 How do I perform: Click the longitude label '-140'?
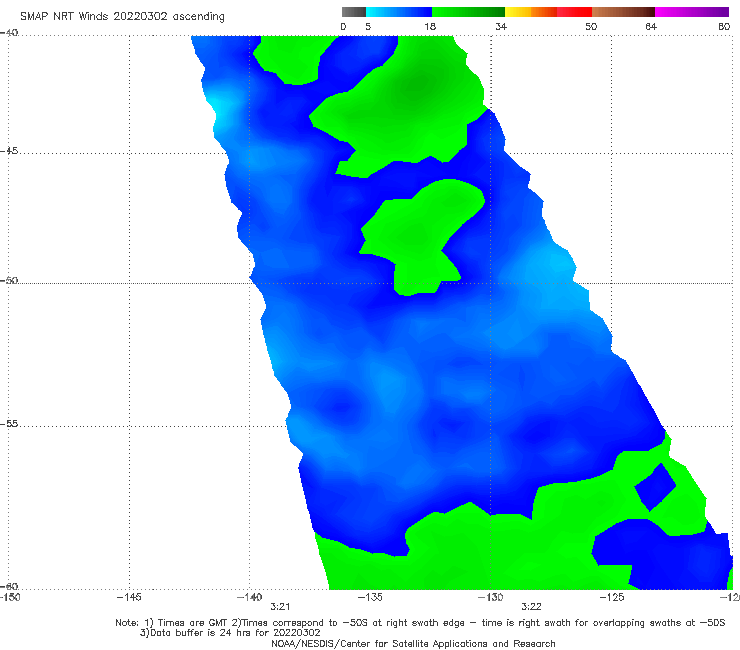click(249, 597)
